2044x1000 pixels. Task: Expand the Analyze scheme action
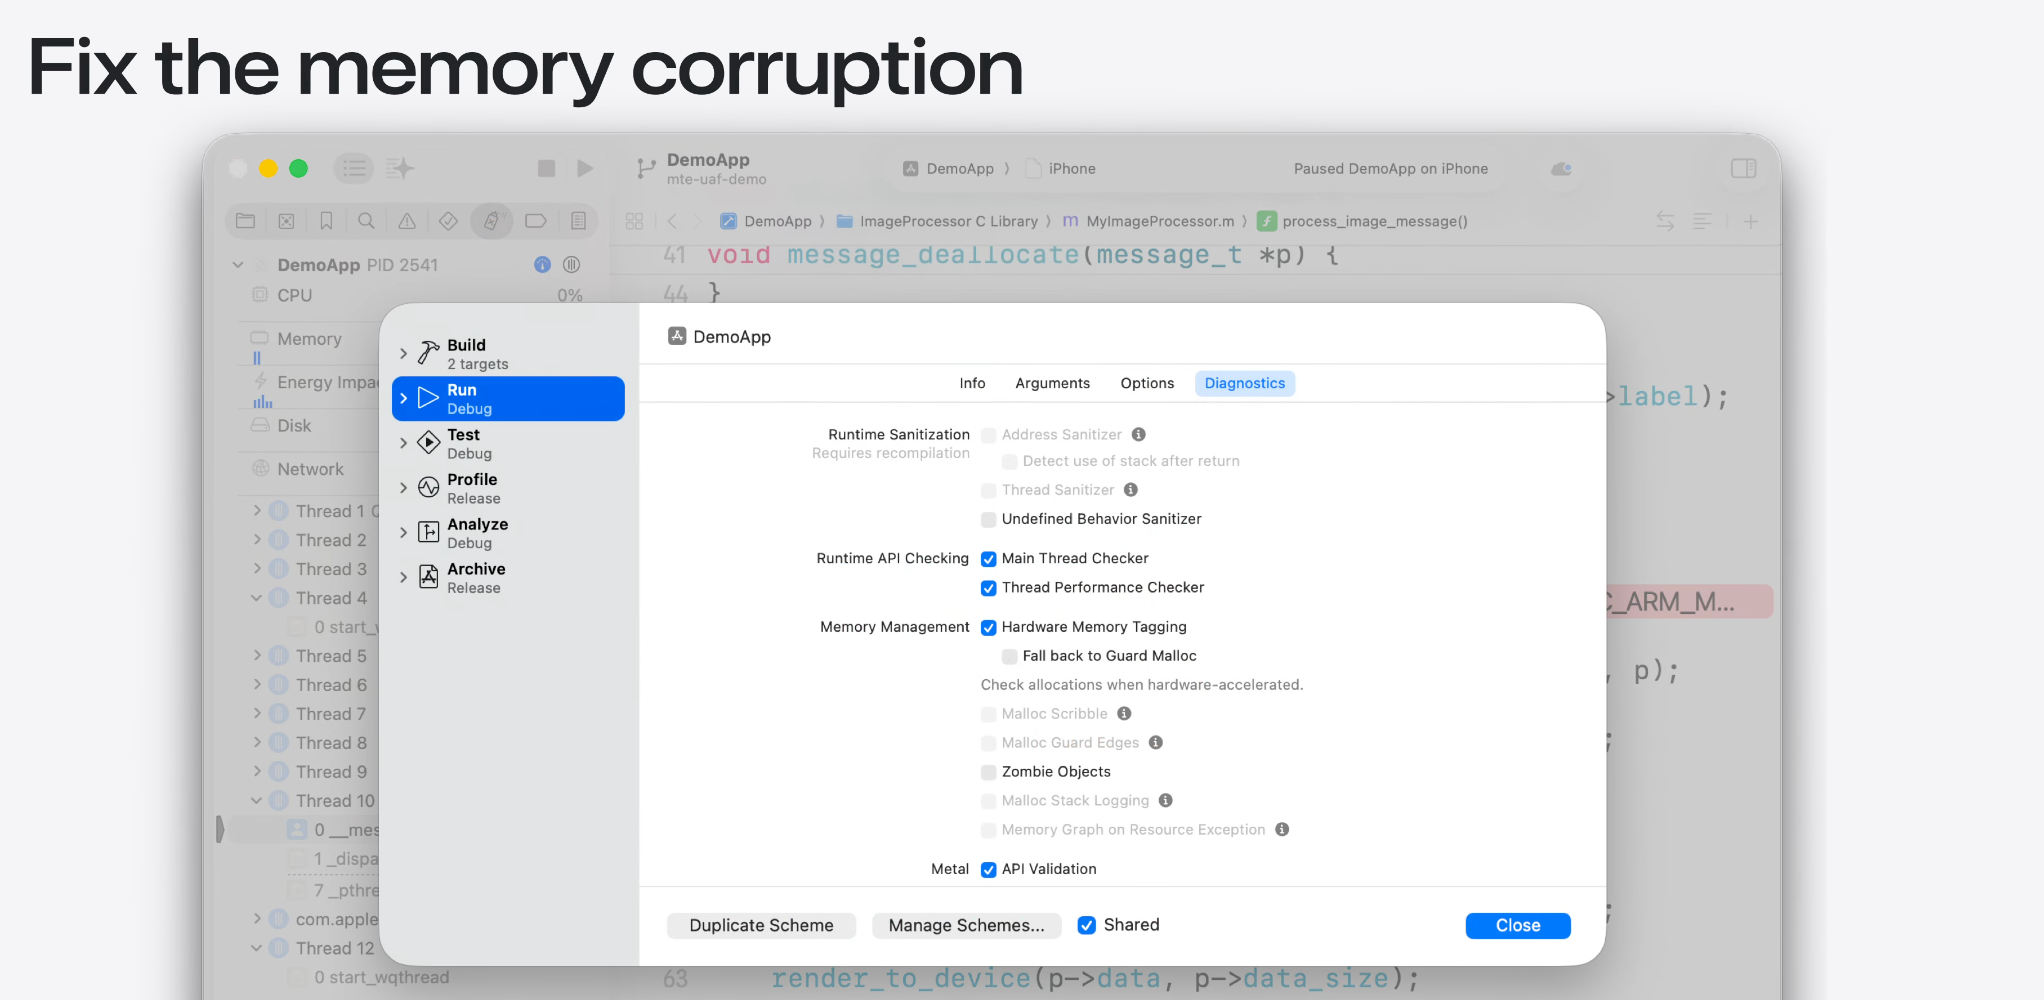pos(404,533)
